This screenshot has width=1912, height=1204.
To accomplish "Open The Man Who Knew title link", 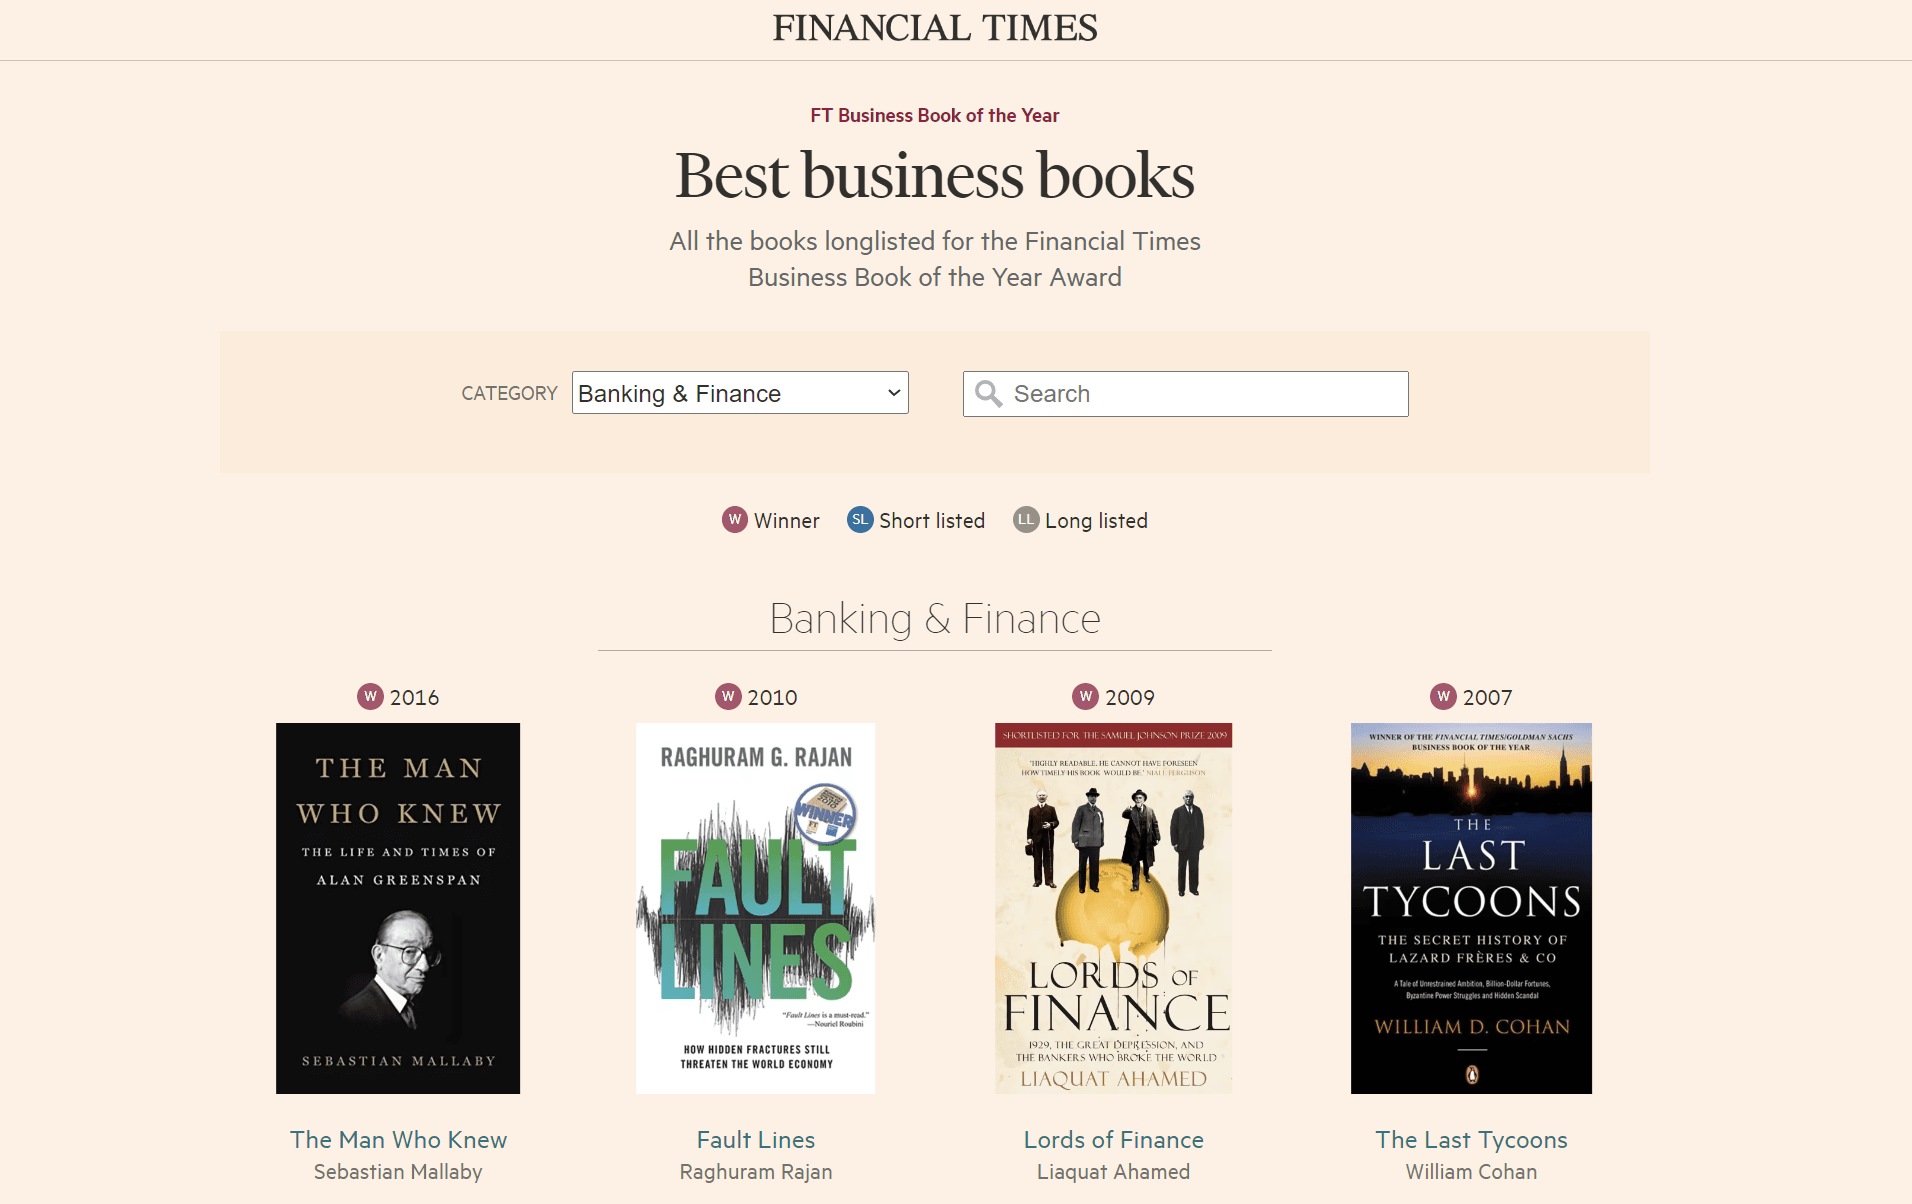I will coord(398,1140).
